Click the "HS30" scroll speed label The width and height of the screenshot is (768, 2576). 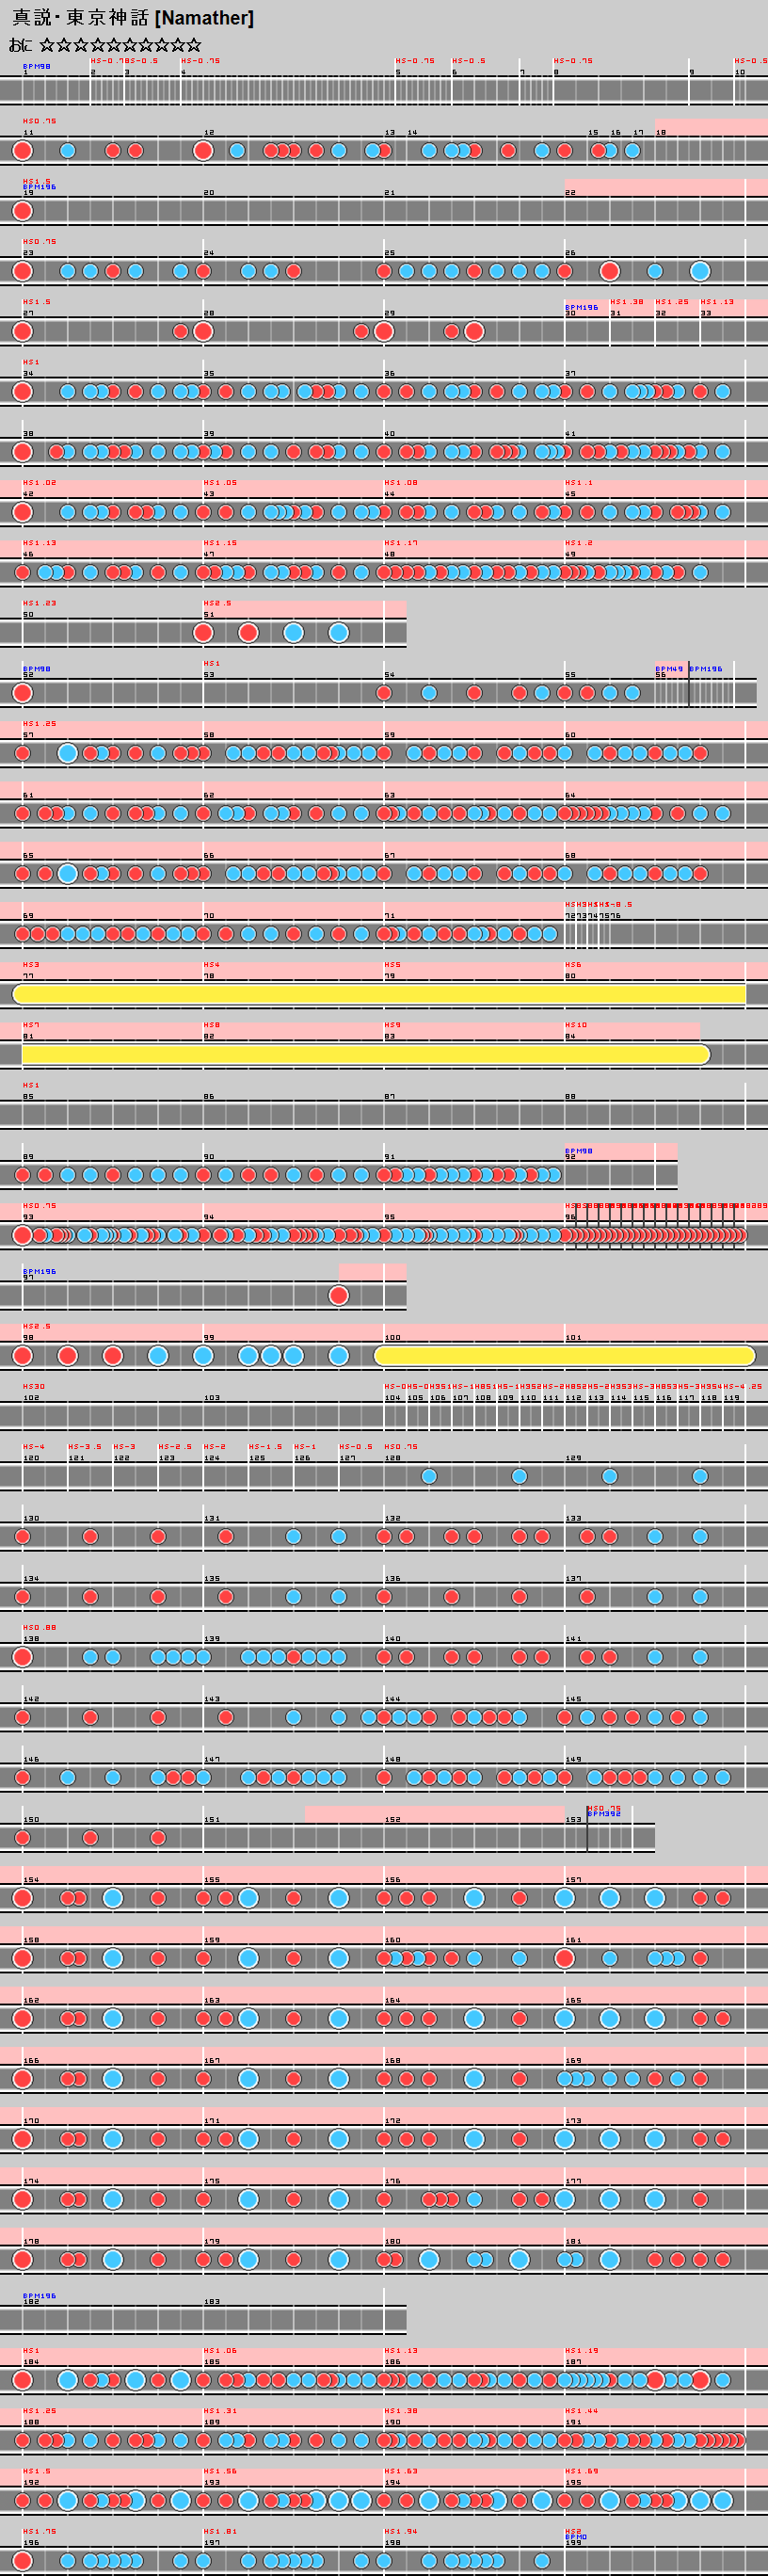[x=34, y=1386]
